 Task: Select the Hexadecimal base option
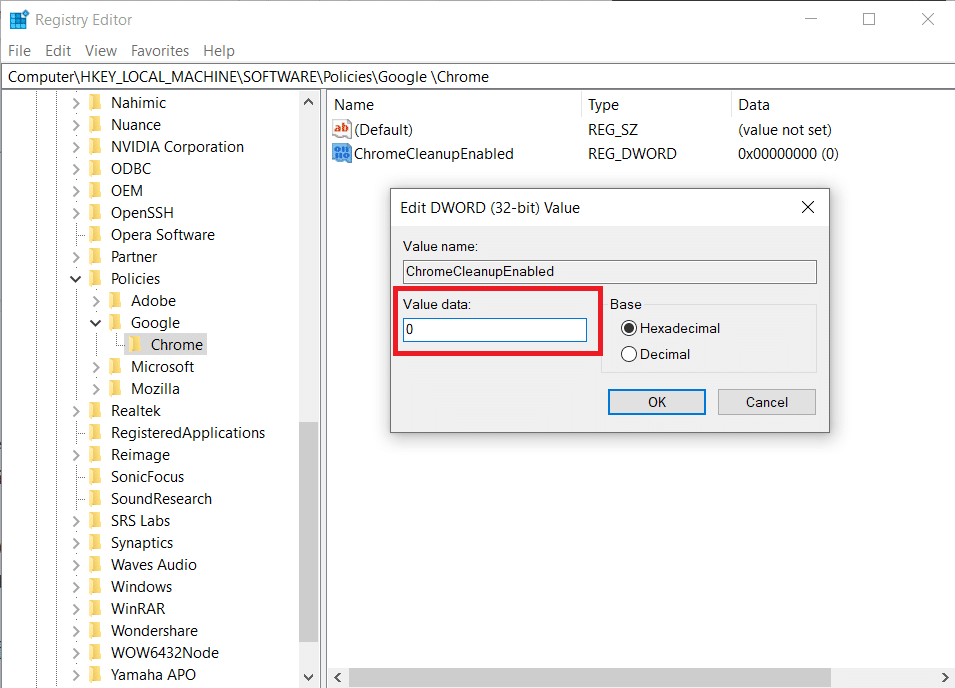tap(629, 328)
